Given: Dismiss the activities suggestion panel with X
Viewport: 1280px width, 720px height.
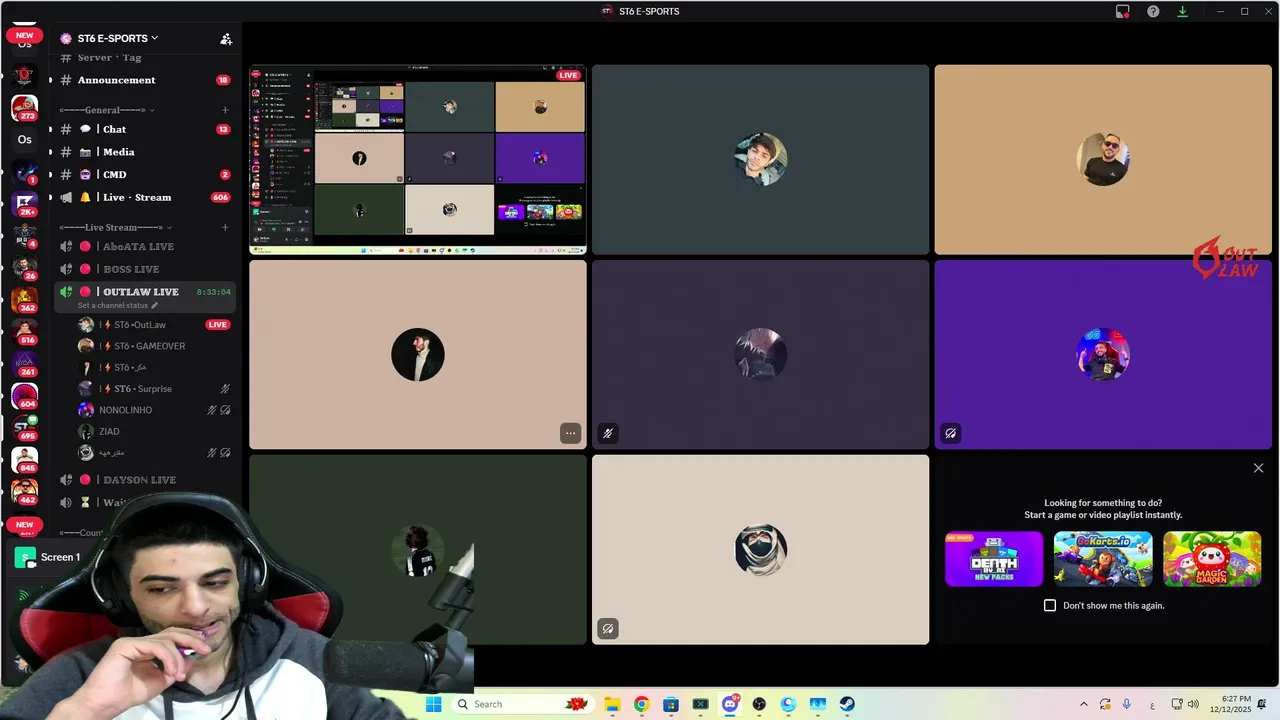Looking at the screenshot, I should (1258, 468).
